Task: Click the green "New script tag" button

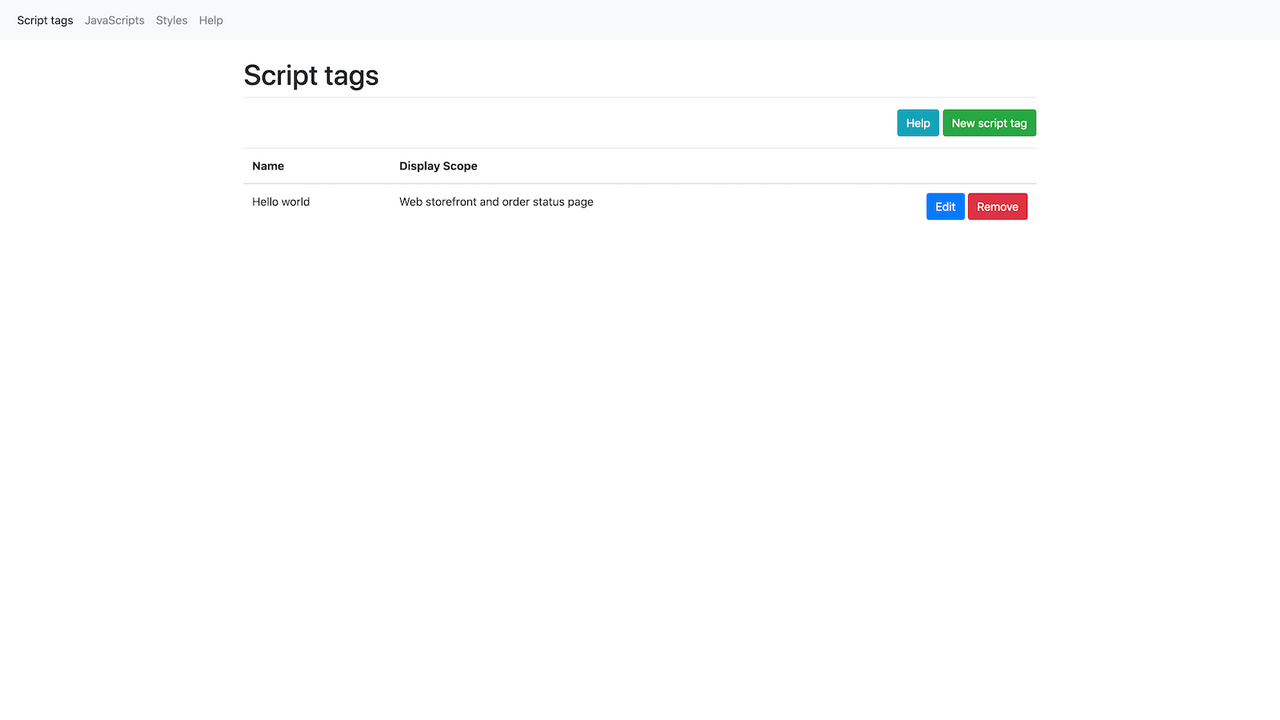Action: pyautogui.click(x=989, y=122)
